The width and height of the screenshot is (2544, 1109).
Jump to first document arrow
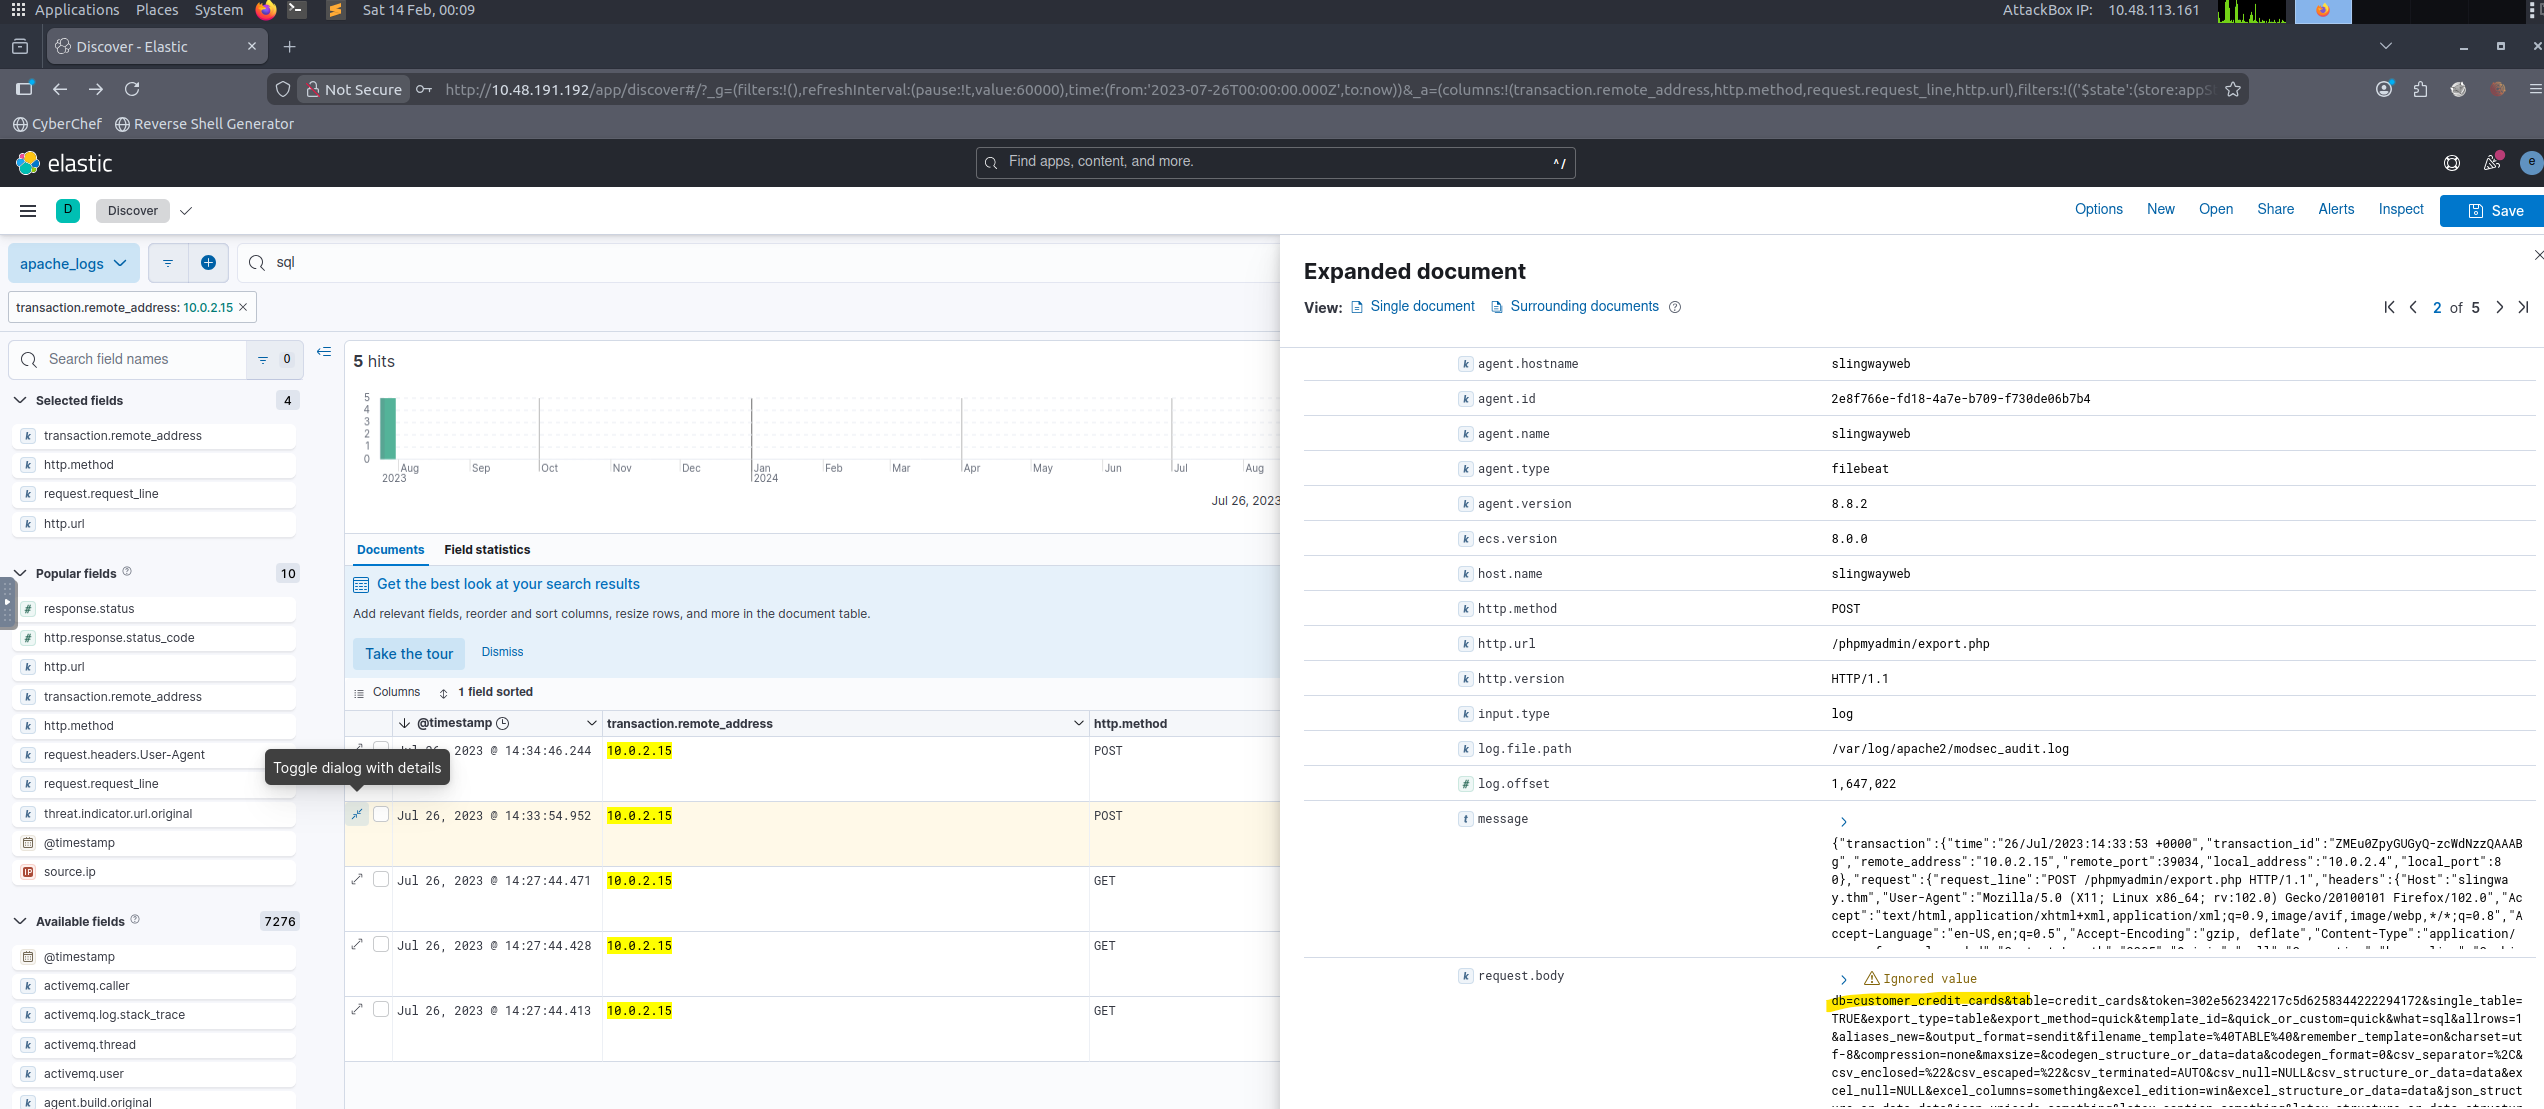point(2389,308)
